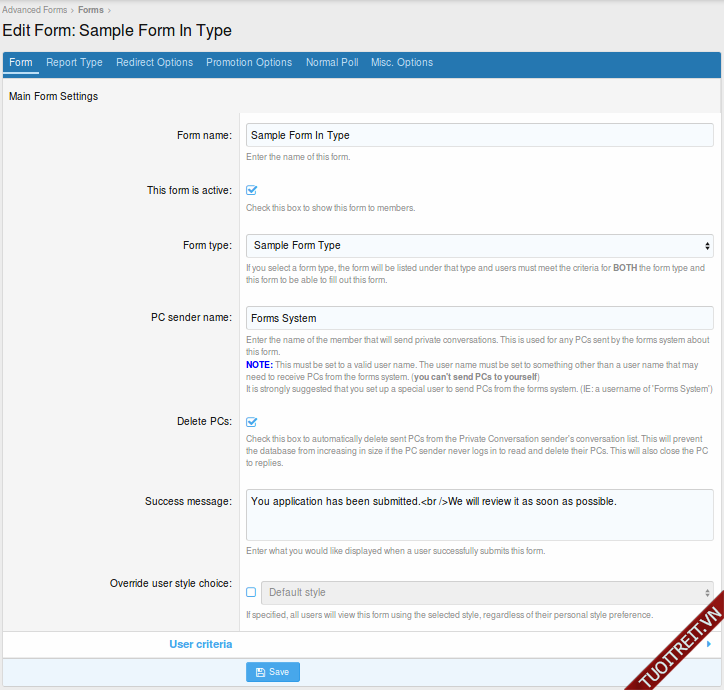Toggle the 'This form is active' checkbox
Viewport: 724px width, 690px height.
click(x=252, y=190)
